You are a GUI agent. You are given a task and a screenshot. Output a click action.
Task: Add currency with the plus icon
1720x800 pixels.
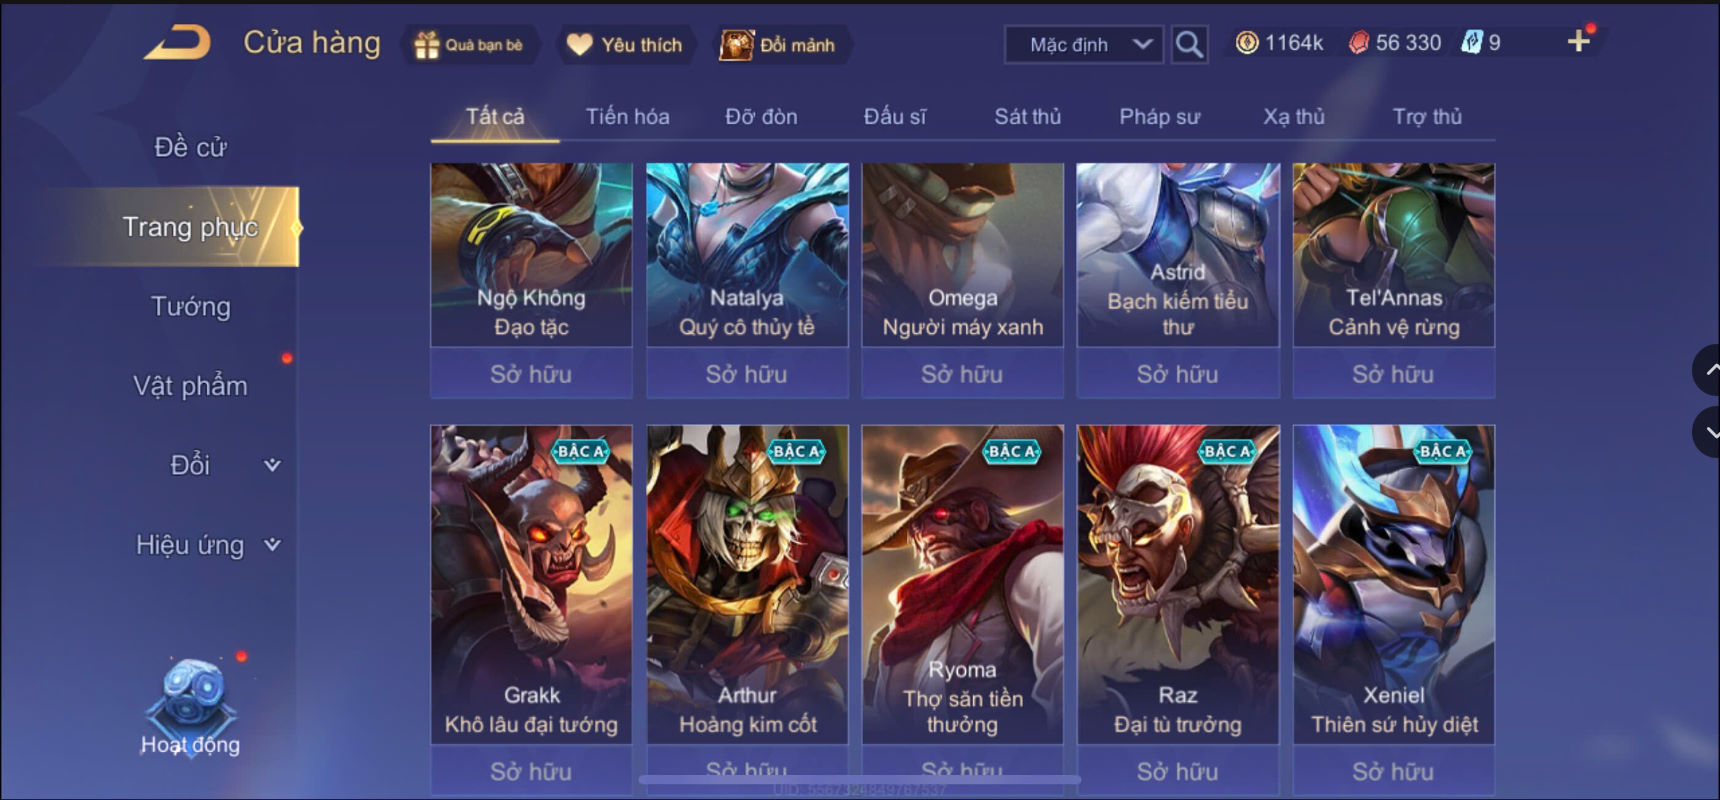(x=1578, y=41)
